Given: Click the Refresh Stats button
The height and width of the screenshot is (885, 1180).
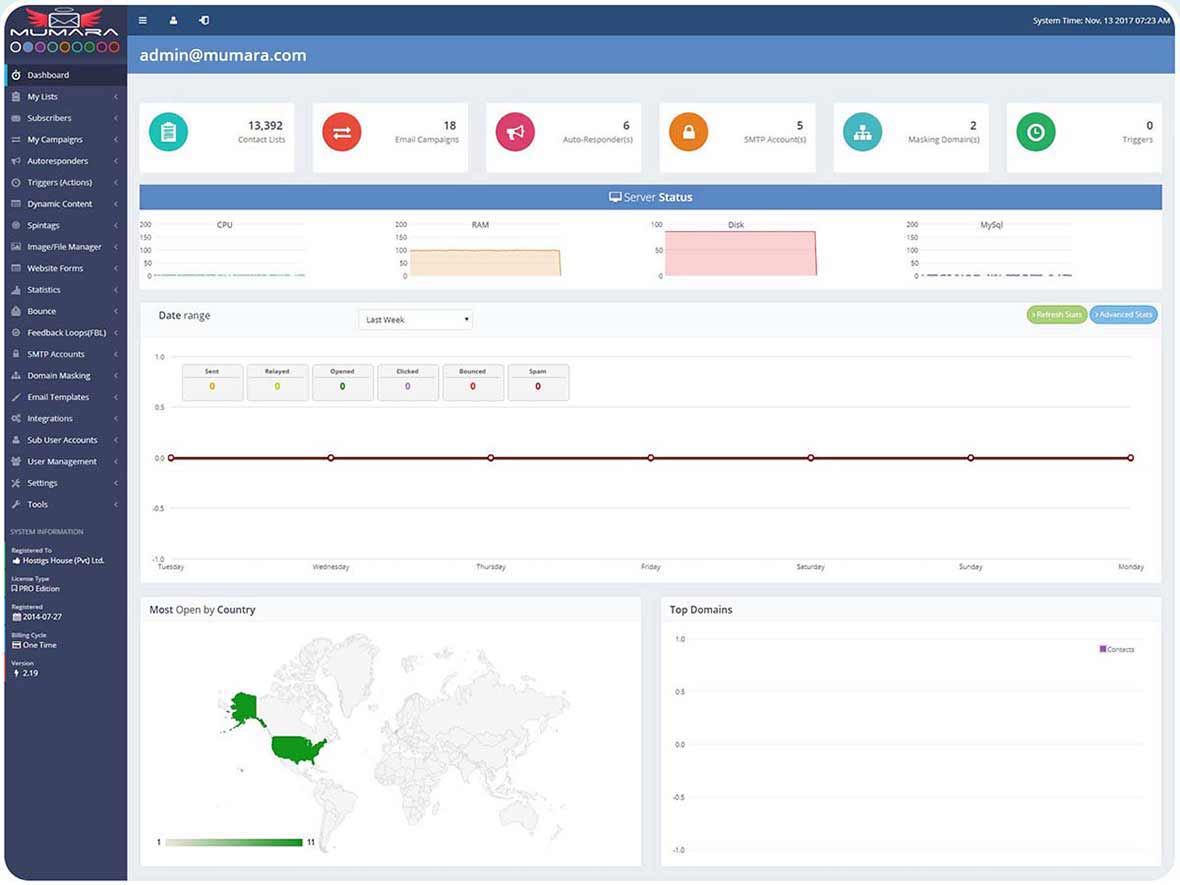Looking at the screenshot, I should [x=1056, y=313].
